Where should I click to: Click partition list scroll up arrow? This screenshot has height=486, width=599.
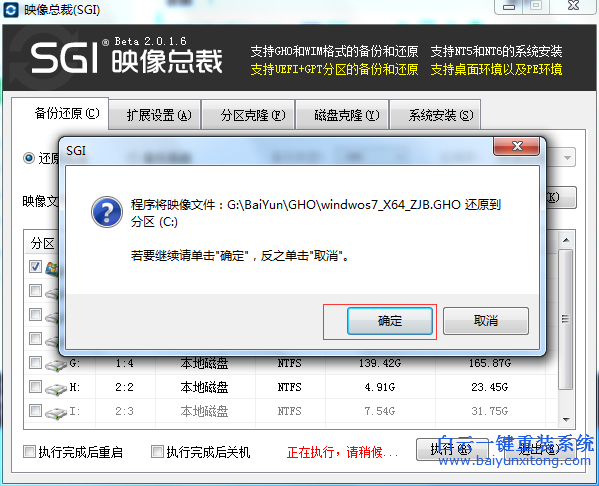pyautogui.click(x=566, y=240)
